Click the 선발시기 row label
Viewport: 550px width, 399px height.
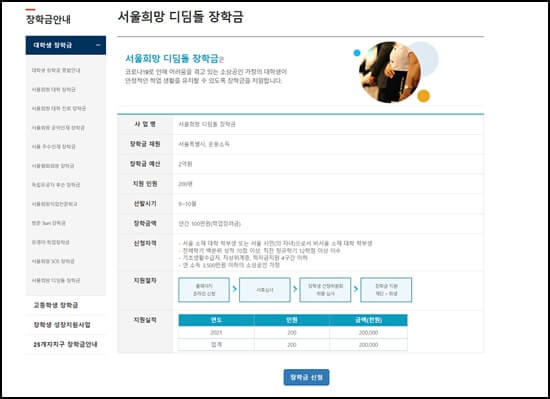(145, 203)
